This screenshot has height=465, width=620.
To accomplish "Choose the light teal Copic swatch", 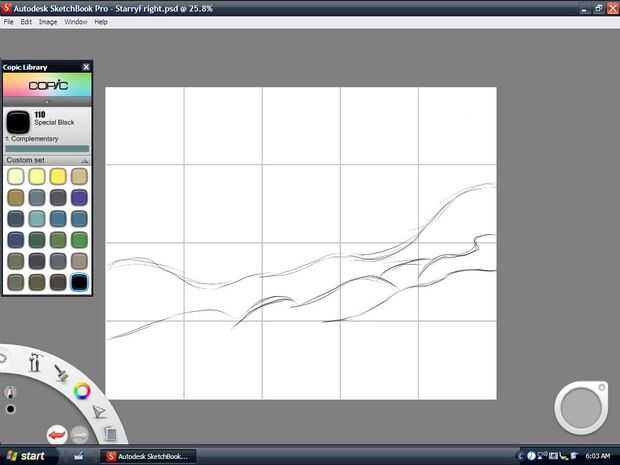I will tap(37, 219).
